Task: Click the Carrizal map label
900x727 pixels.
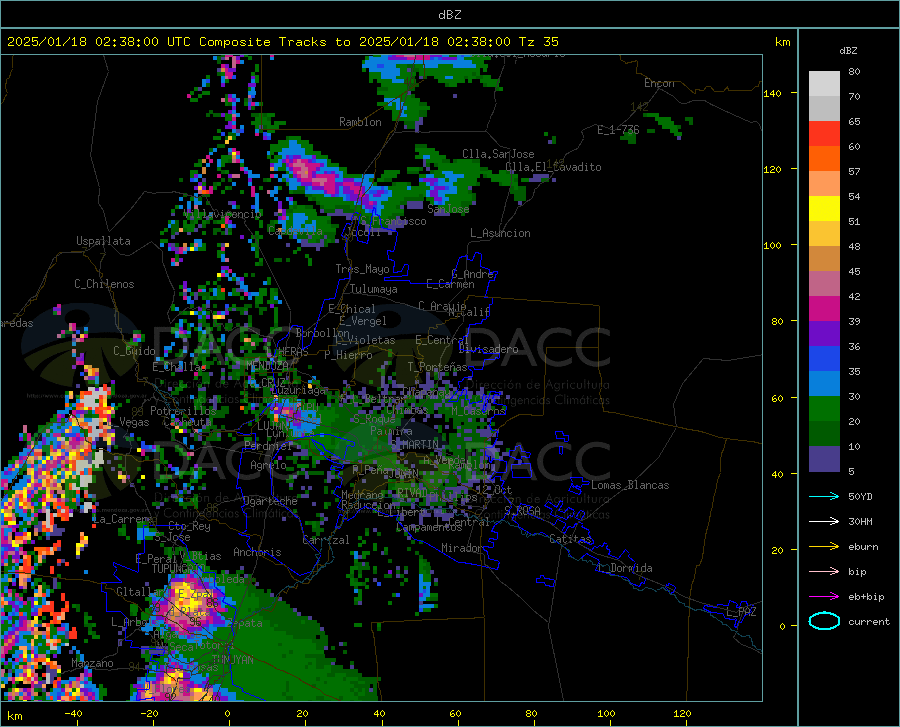Action: (326, 540)
